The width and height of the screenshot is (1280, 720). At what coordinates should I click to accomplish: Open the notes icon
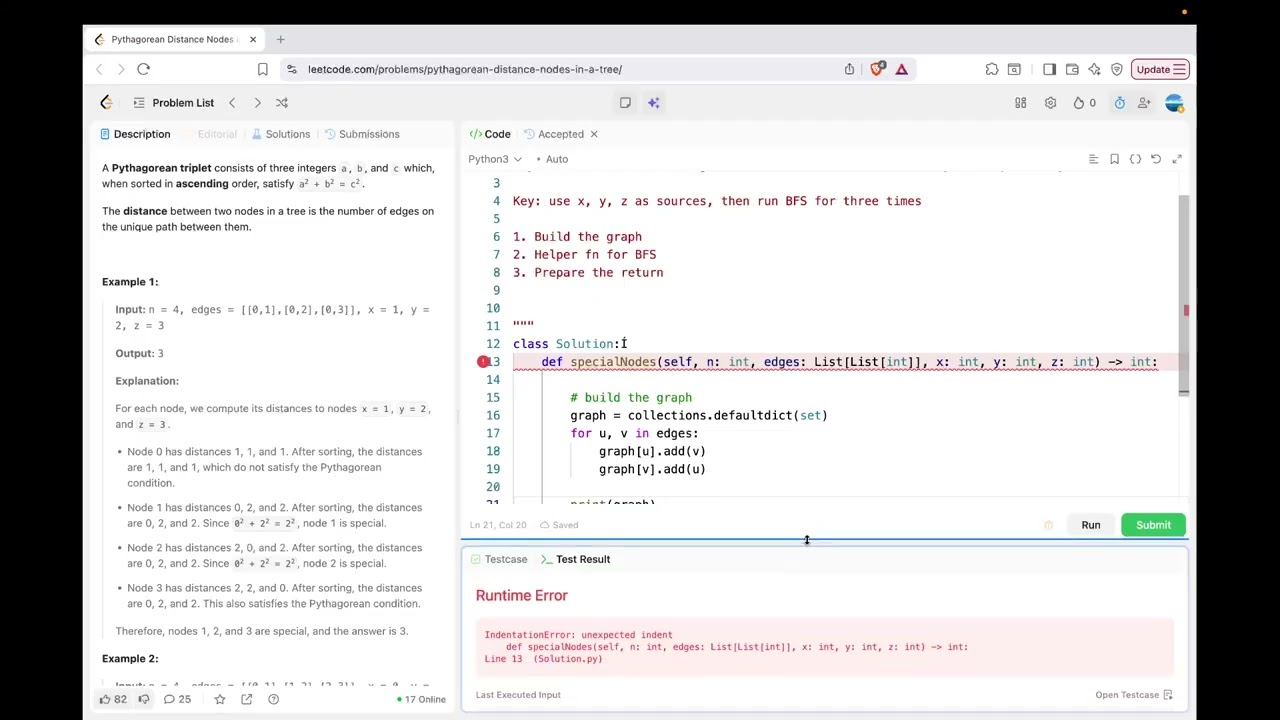click(x=625, y=103)
